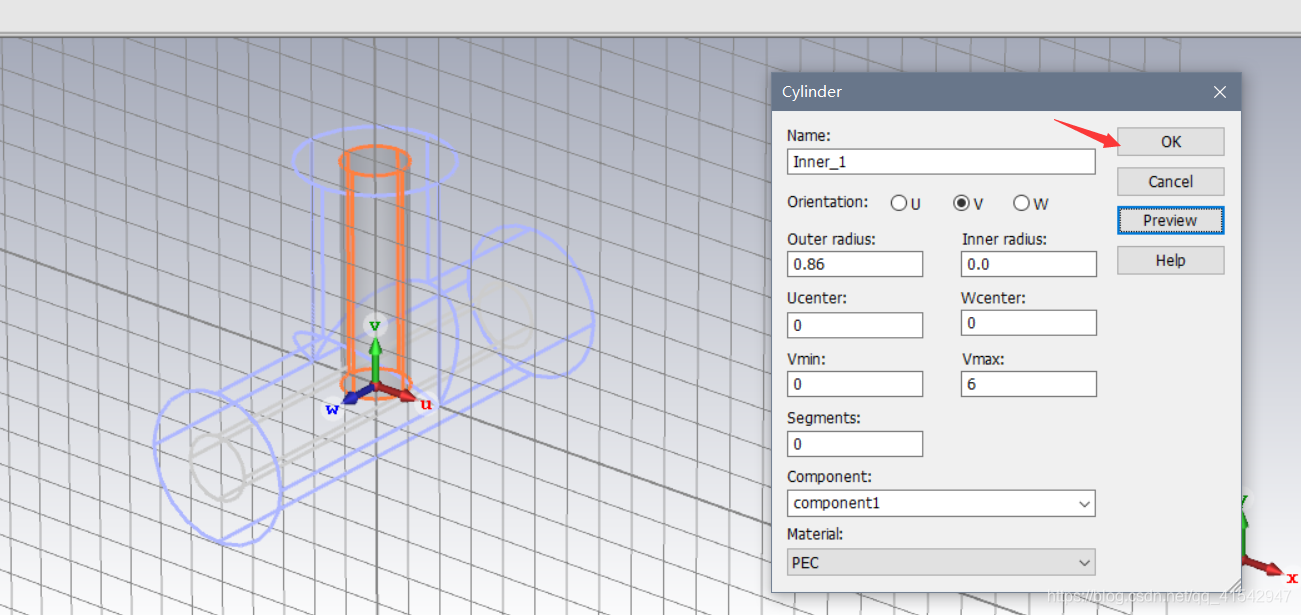1301x615 pixels.
Task: Edit the Vmin value field
Action: point(855,384)
